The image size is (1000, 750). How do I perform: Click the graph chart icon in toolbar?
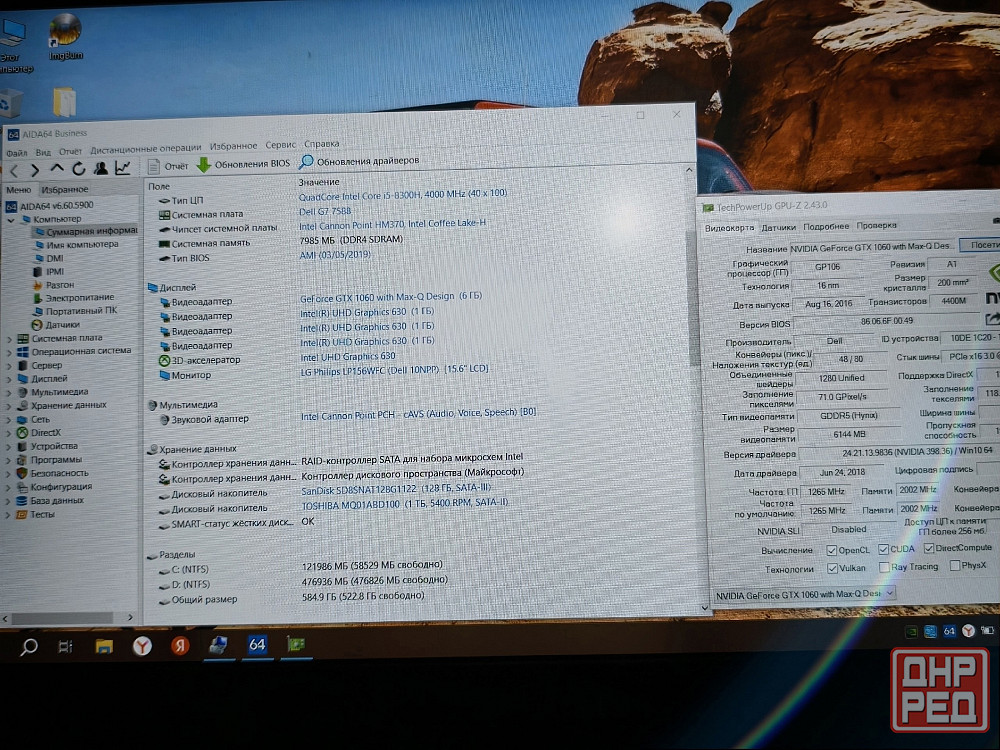click(x=122, y=168)
